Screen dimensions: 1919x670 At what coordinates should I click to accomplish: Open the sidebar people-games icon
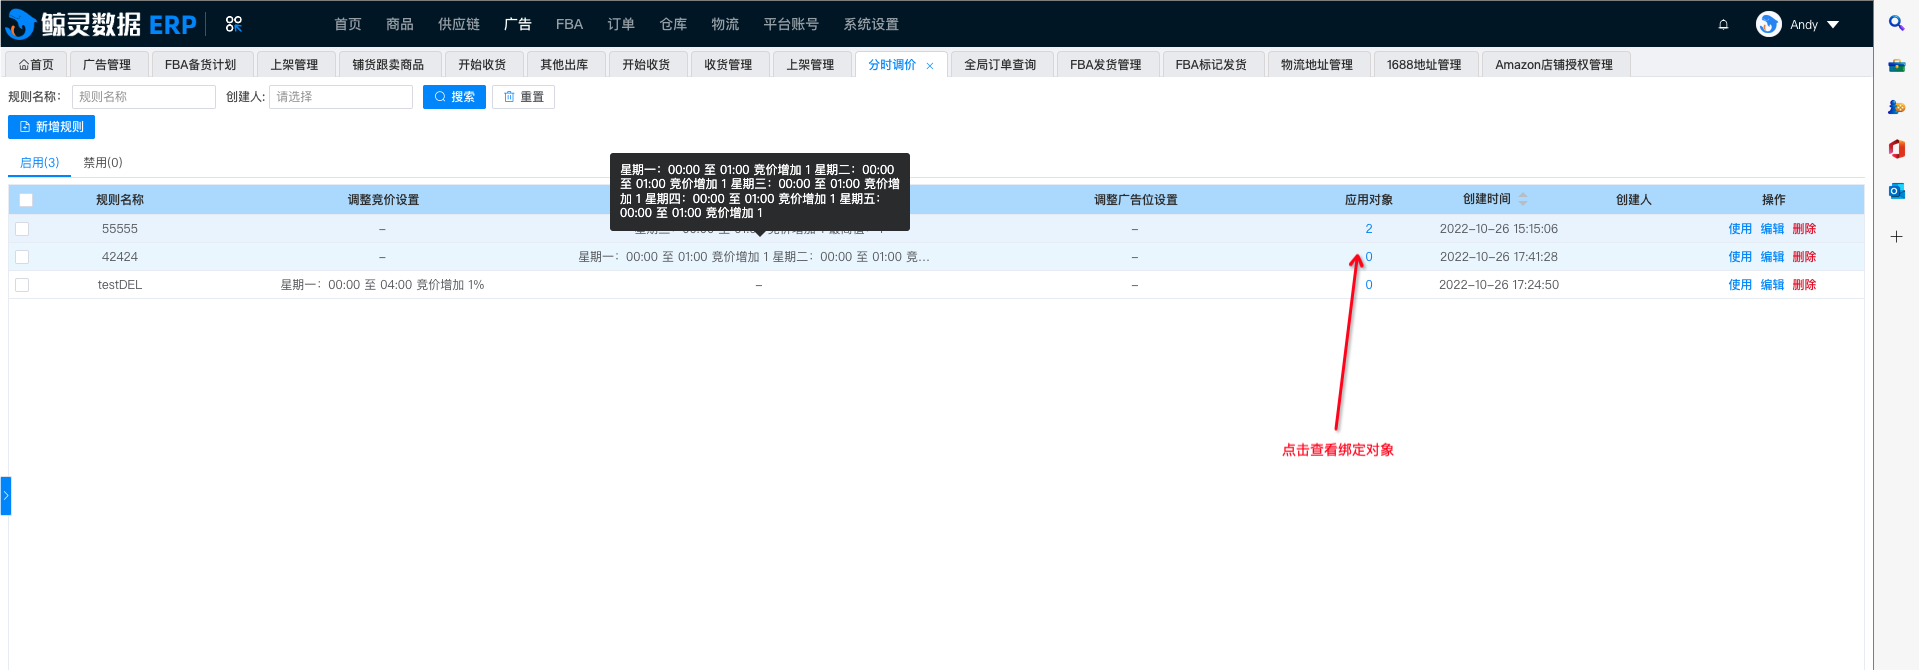point(1896,107)
